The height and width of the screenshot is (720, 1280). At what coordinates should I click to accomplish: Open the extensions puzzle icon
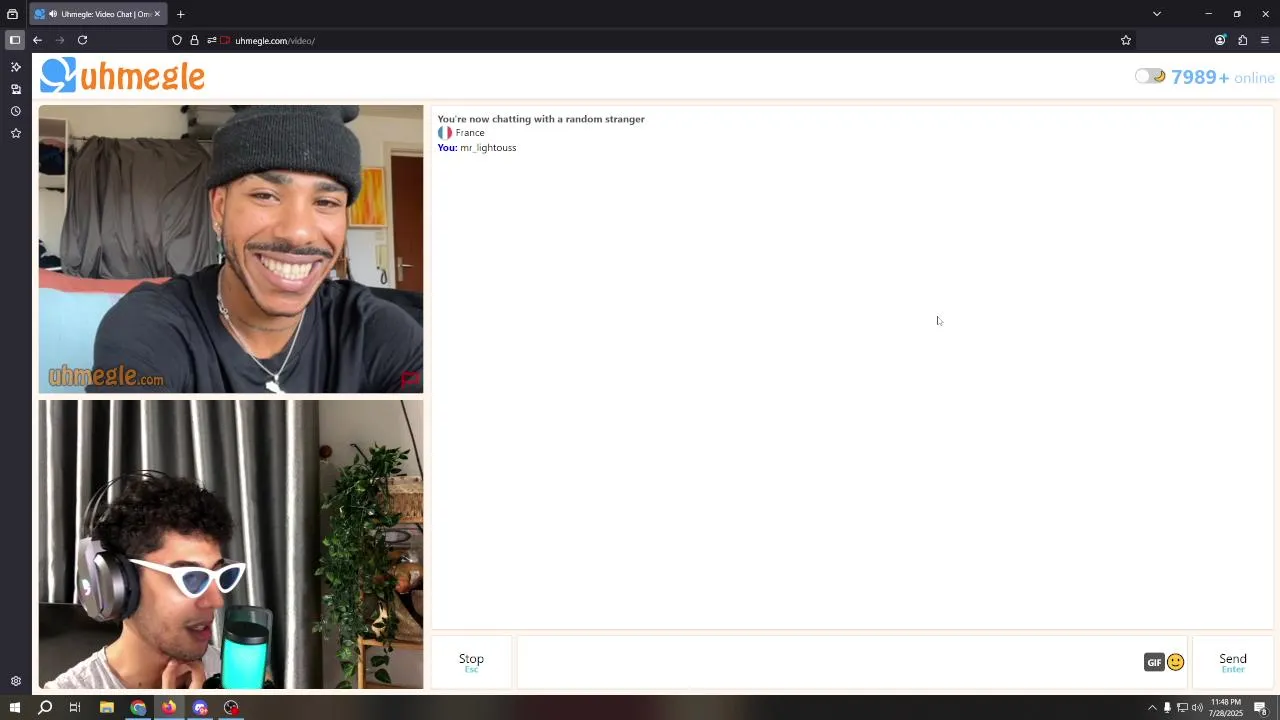(1242, 40)
